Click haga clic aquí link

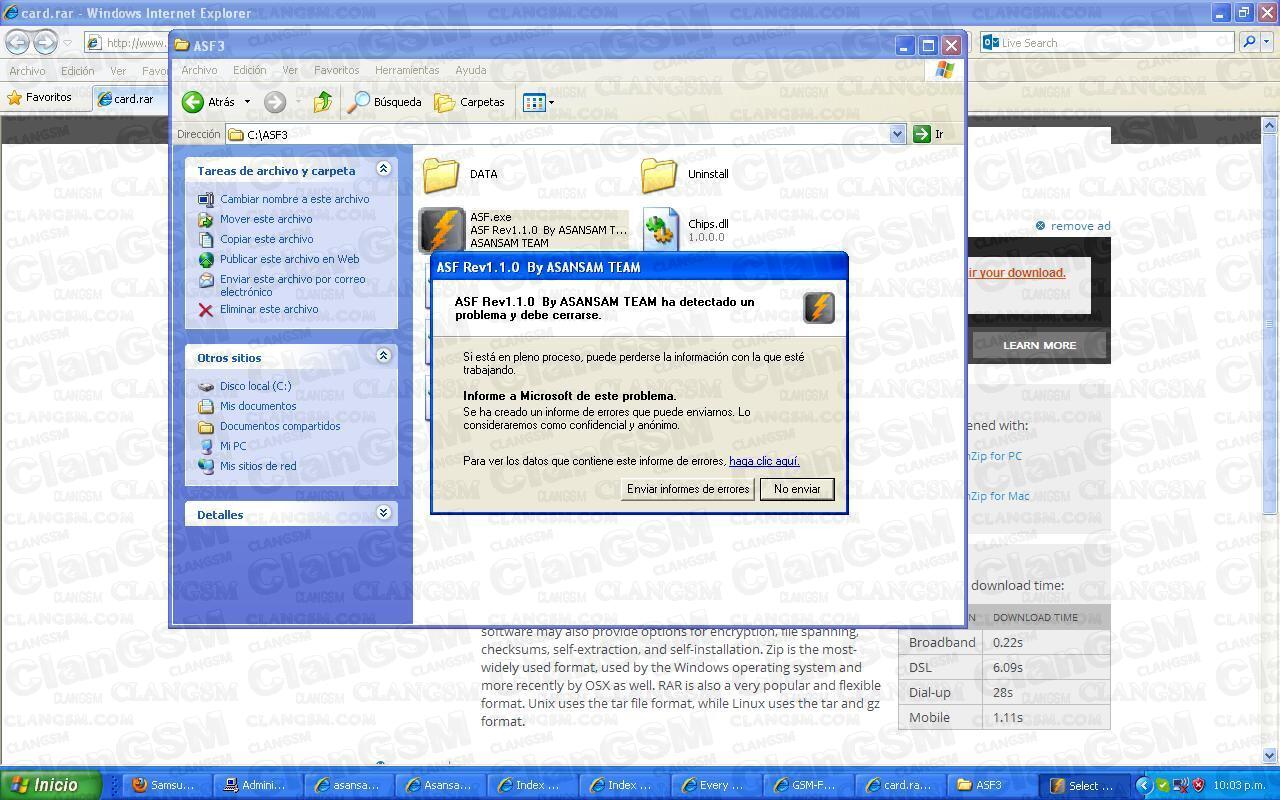pos(764,461)
